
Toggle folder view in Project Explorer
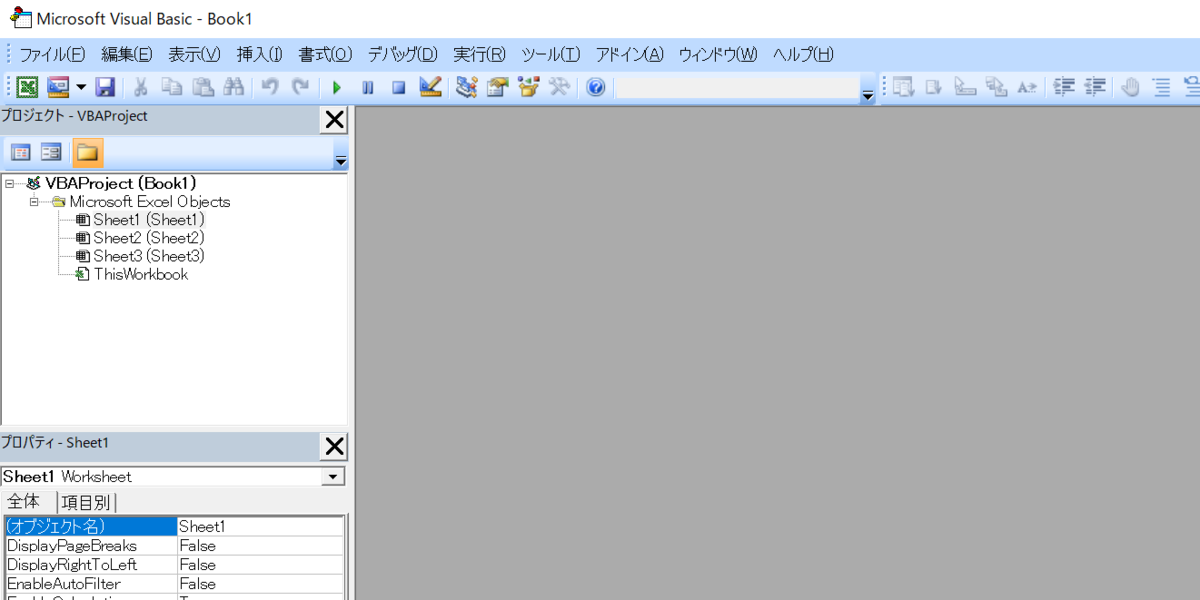point(86,151)
